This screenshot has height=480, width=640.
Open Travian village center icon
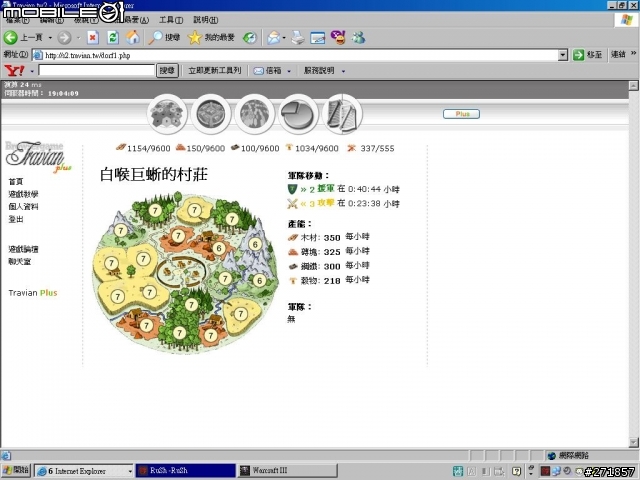[211, 113]
